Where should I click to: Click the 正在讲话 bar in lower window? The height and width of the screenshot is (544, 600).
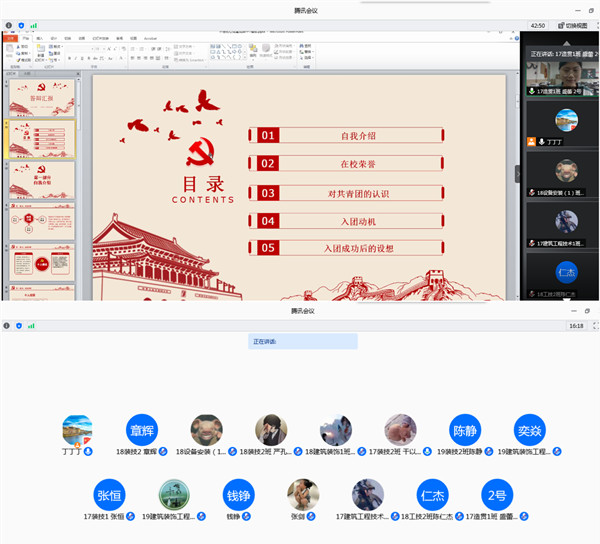303,341
